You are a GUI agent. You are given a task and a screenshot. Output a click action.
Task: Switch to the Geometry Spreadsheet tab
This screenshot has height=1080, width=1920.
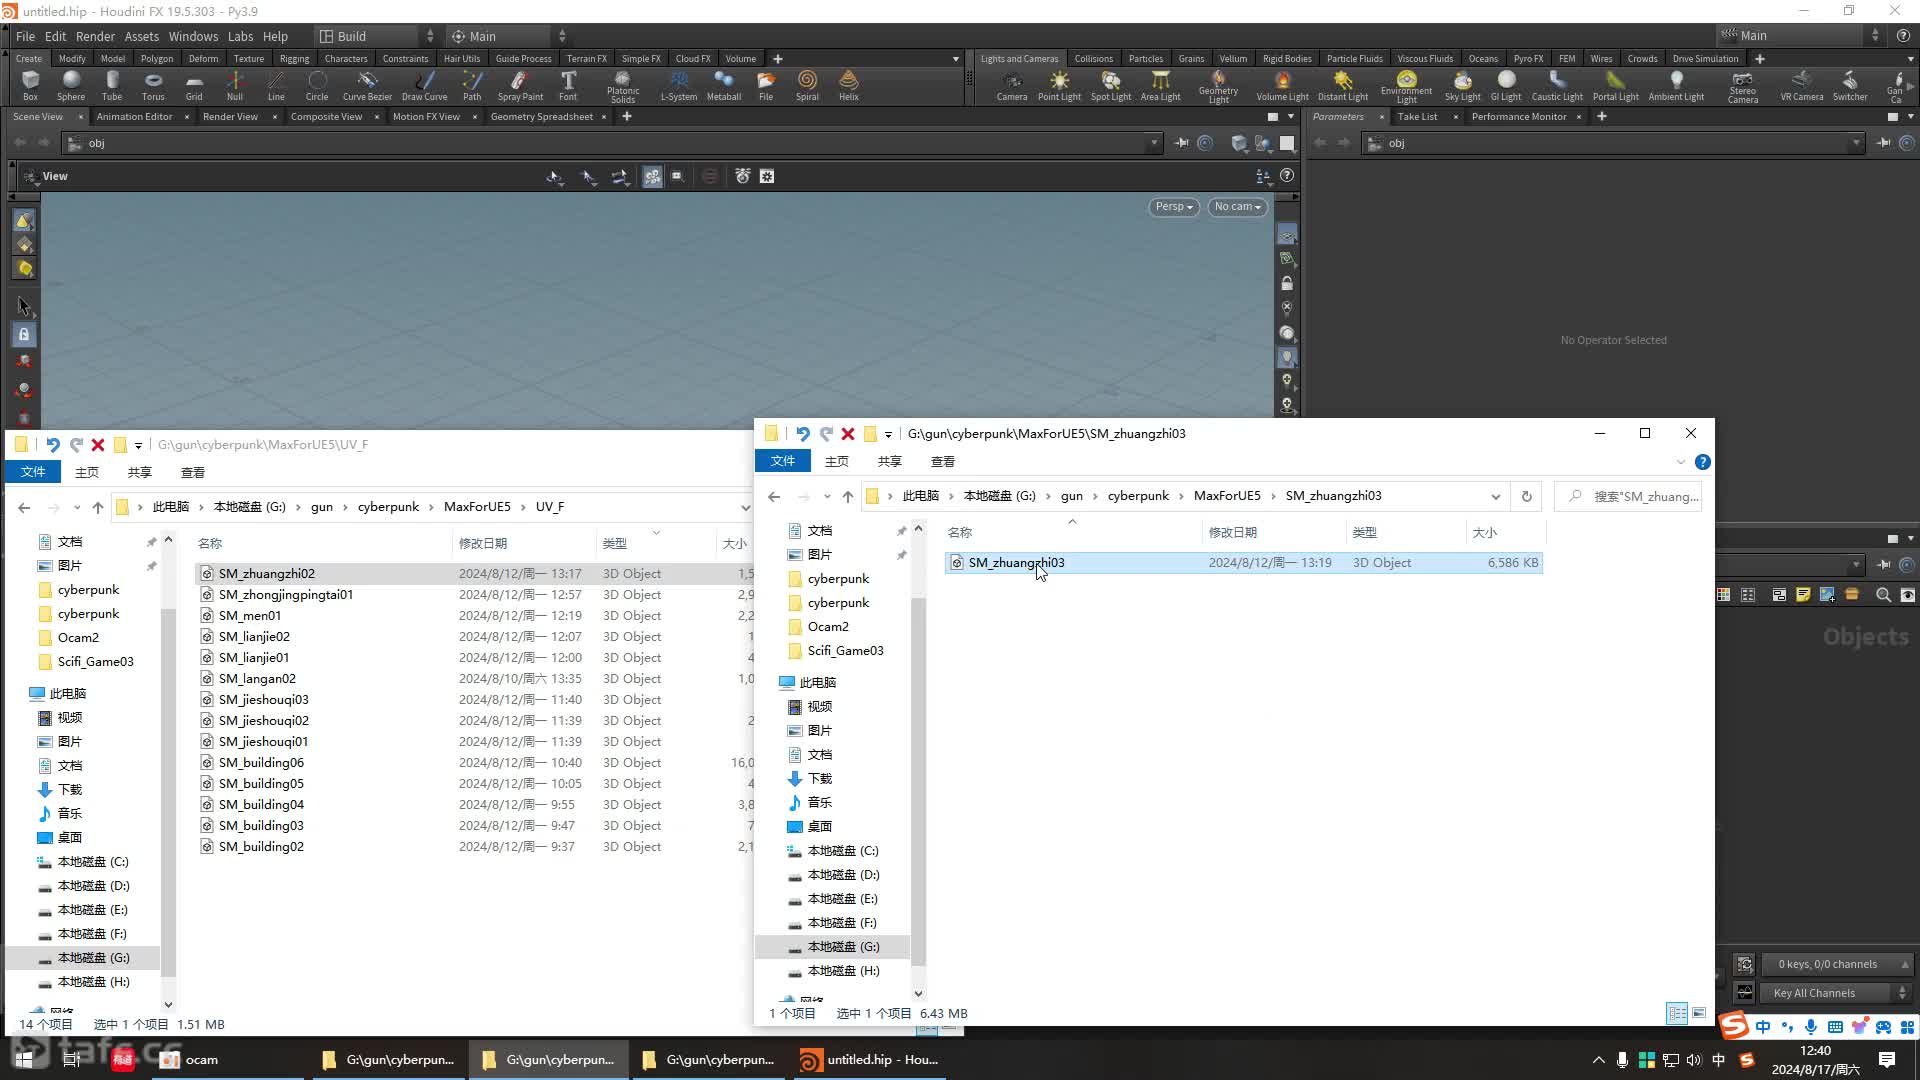click(541, 117)
